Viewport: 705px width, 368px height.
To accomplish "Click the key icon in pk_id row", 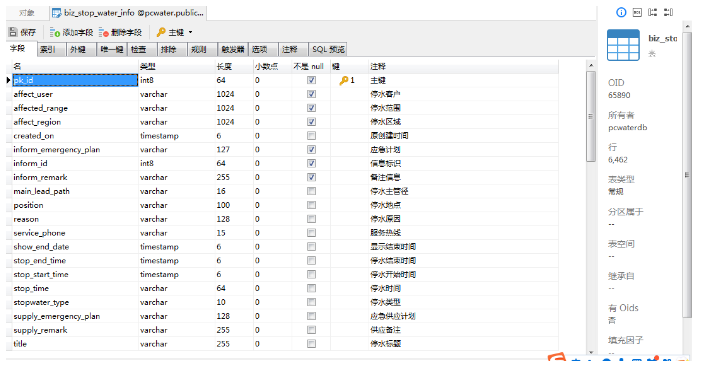I will [x=344, y=80].
